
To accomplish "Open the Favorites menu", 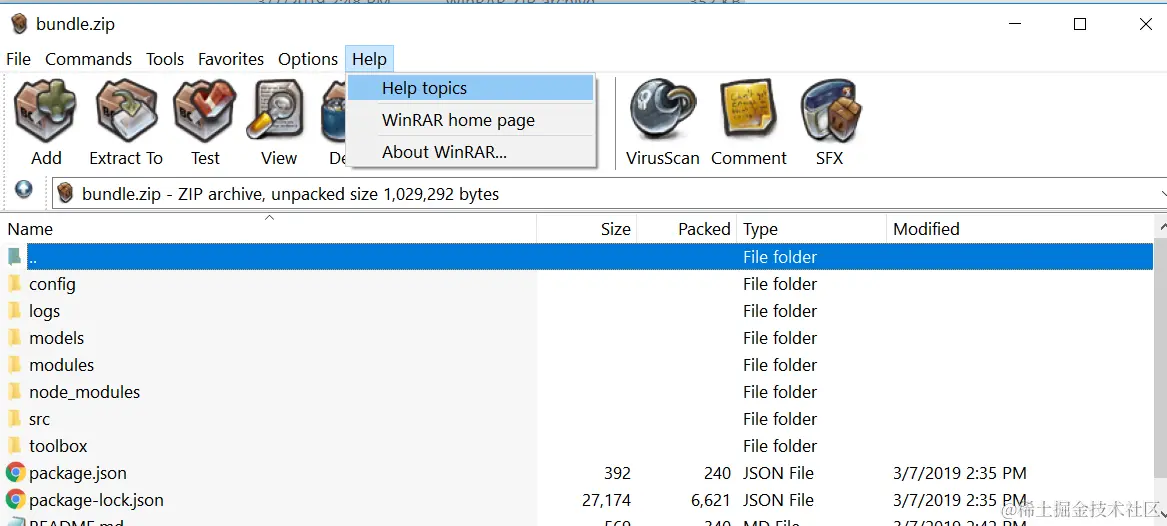I will 231,60.
